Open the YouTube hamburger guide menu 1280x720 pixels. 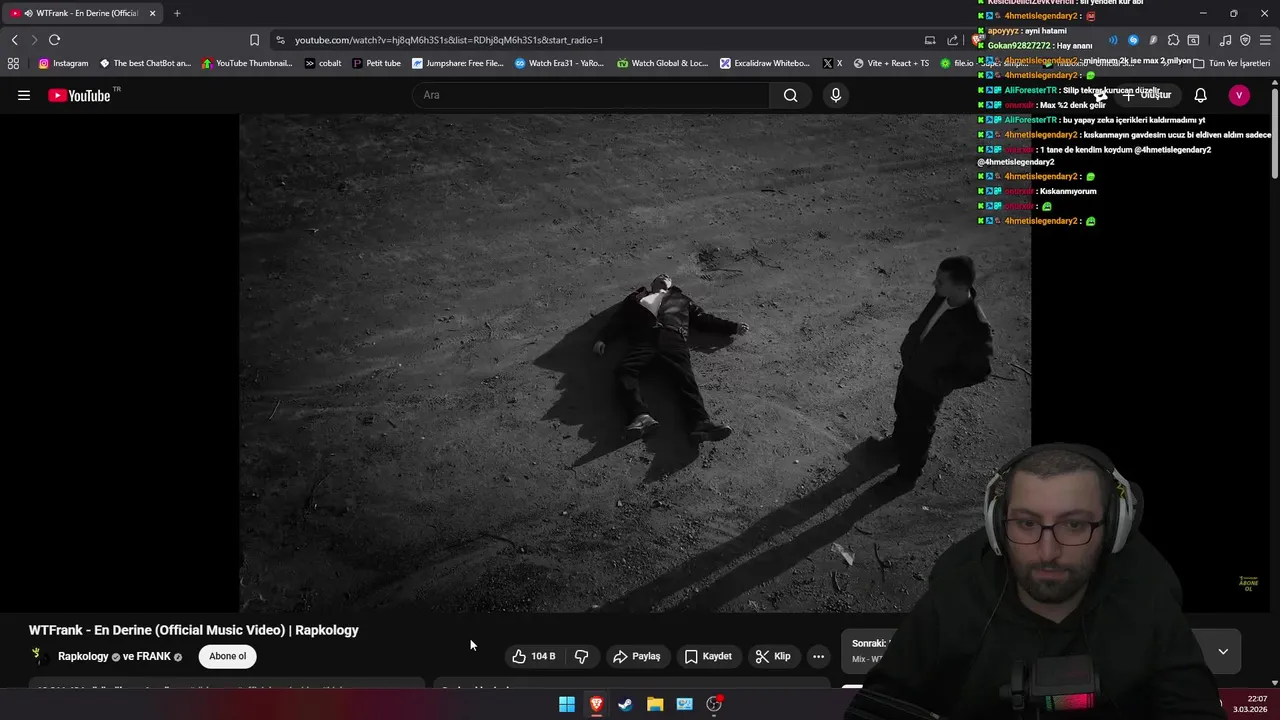pyautogui.click(x=24, y=95)
